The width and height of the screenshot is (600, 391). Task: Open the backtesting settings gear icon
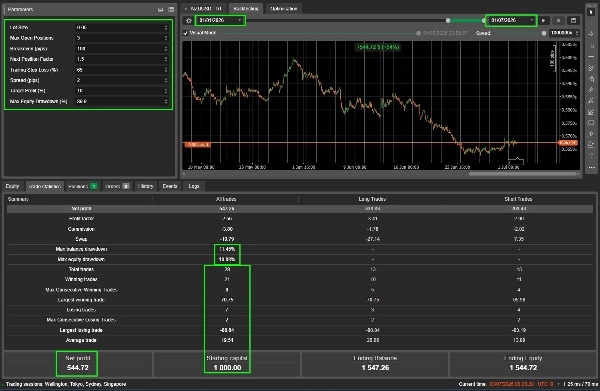189,21
